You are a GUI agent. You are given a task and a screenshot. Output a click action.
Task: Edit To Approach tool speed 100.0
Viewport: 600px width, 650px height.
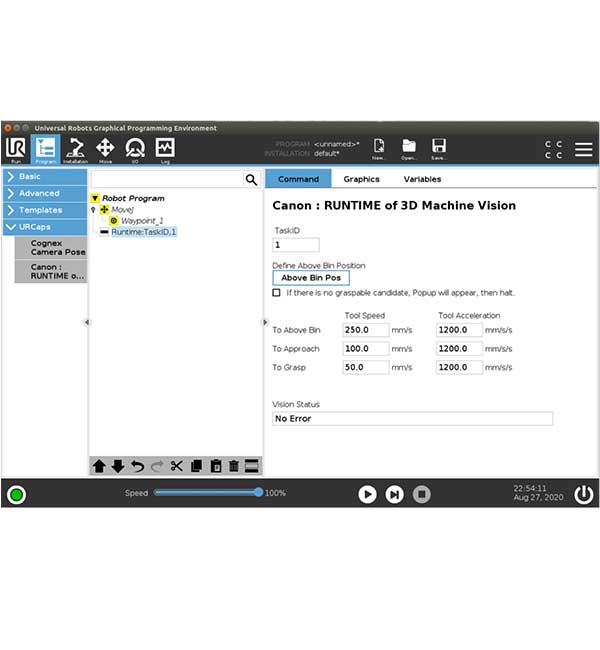(366, 349)
